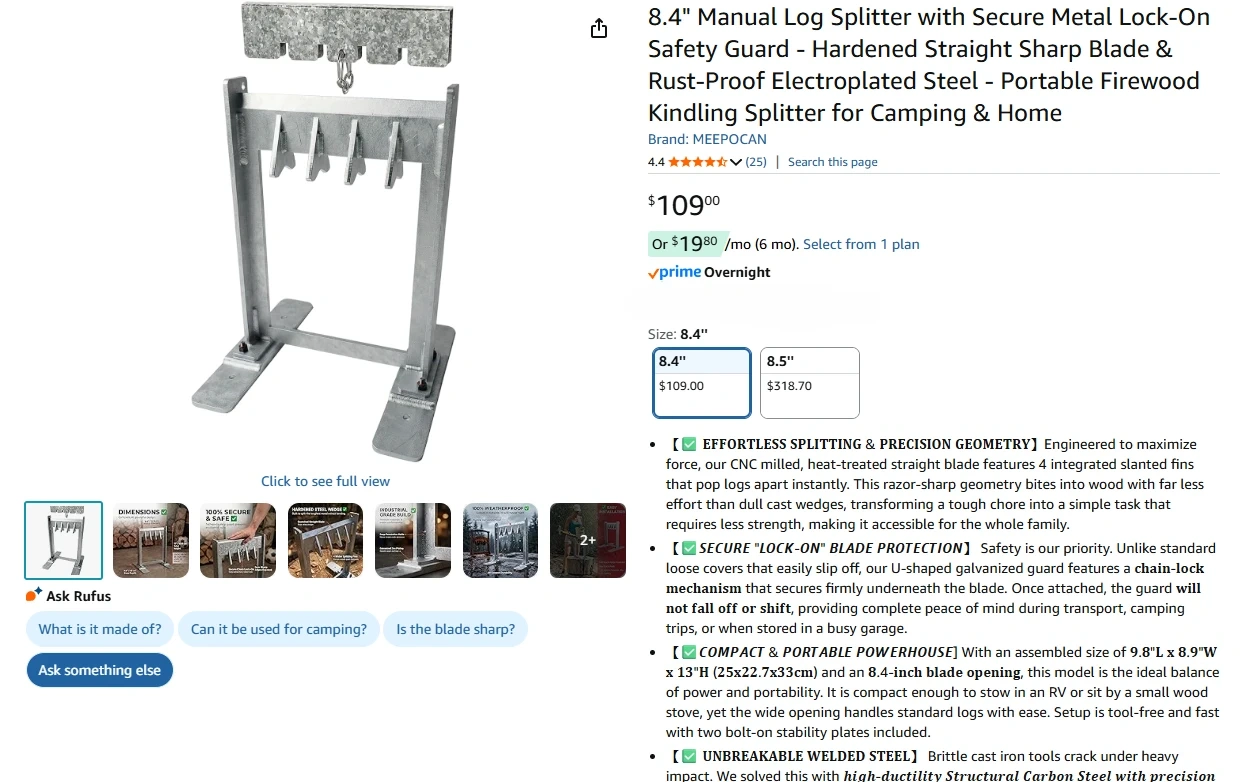View the 100% Secure & Safe thumbnail
The image size is (1242, 782).
238,540
